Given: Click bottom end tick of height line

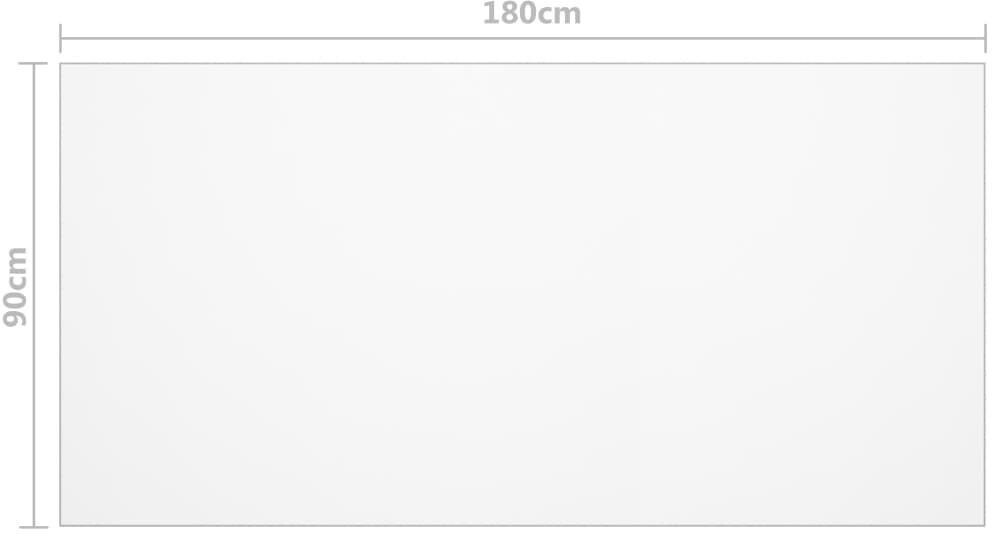Looking at the screenshot, I should click(x=33, y=527).
